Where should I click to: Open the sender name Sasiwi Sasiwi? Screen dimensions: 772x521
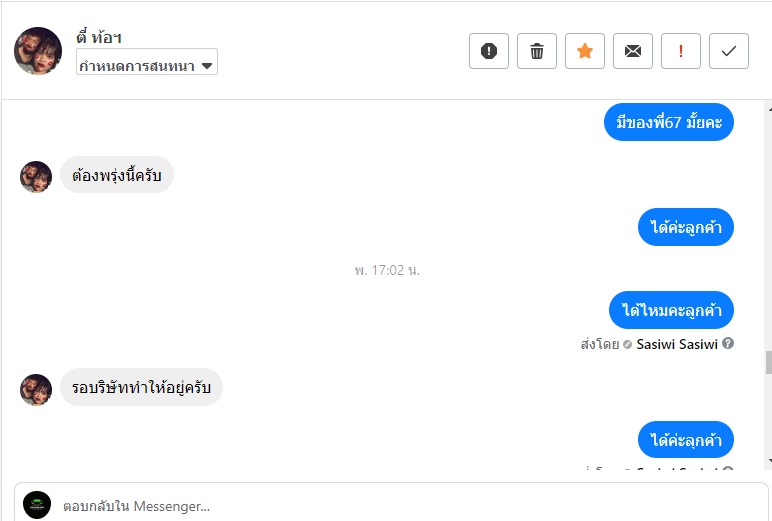(x=676, y=344)
